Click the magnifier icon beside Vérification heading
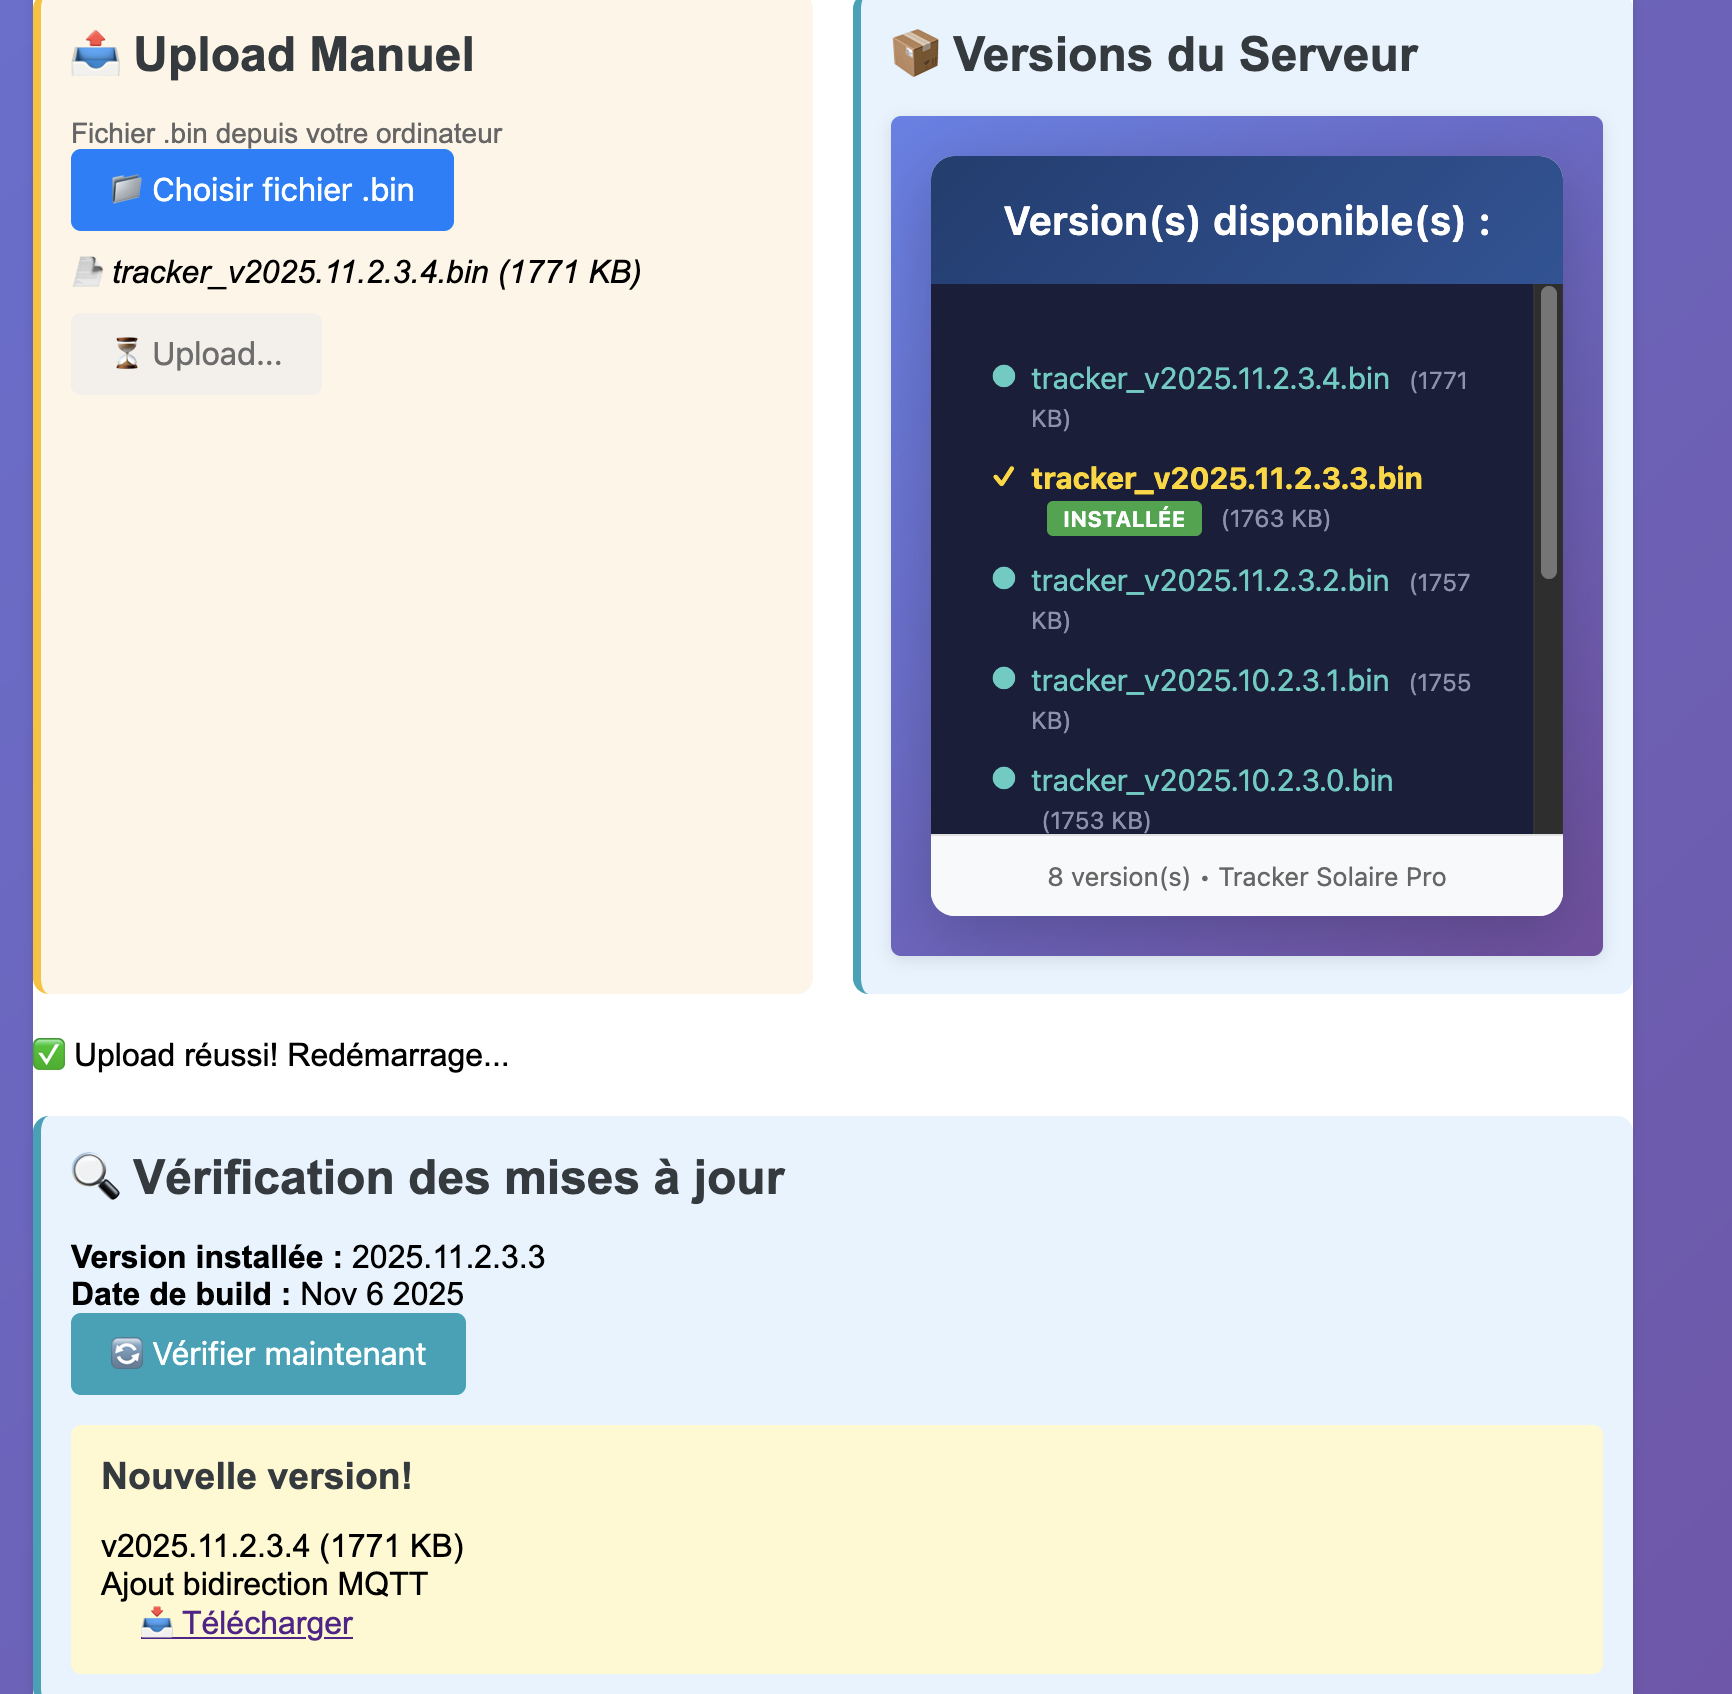This screenshot has width=1732, height=1694. coord(96,1177)
